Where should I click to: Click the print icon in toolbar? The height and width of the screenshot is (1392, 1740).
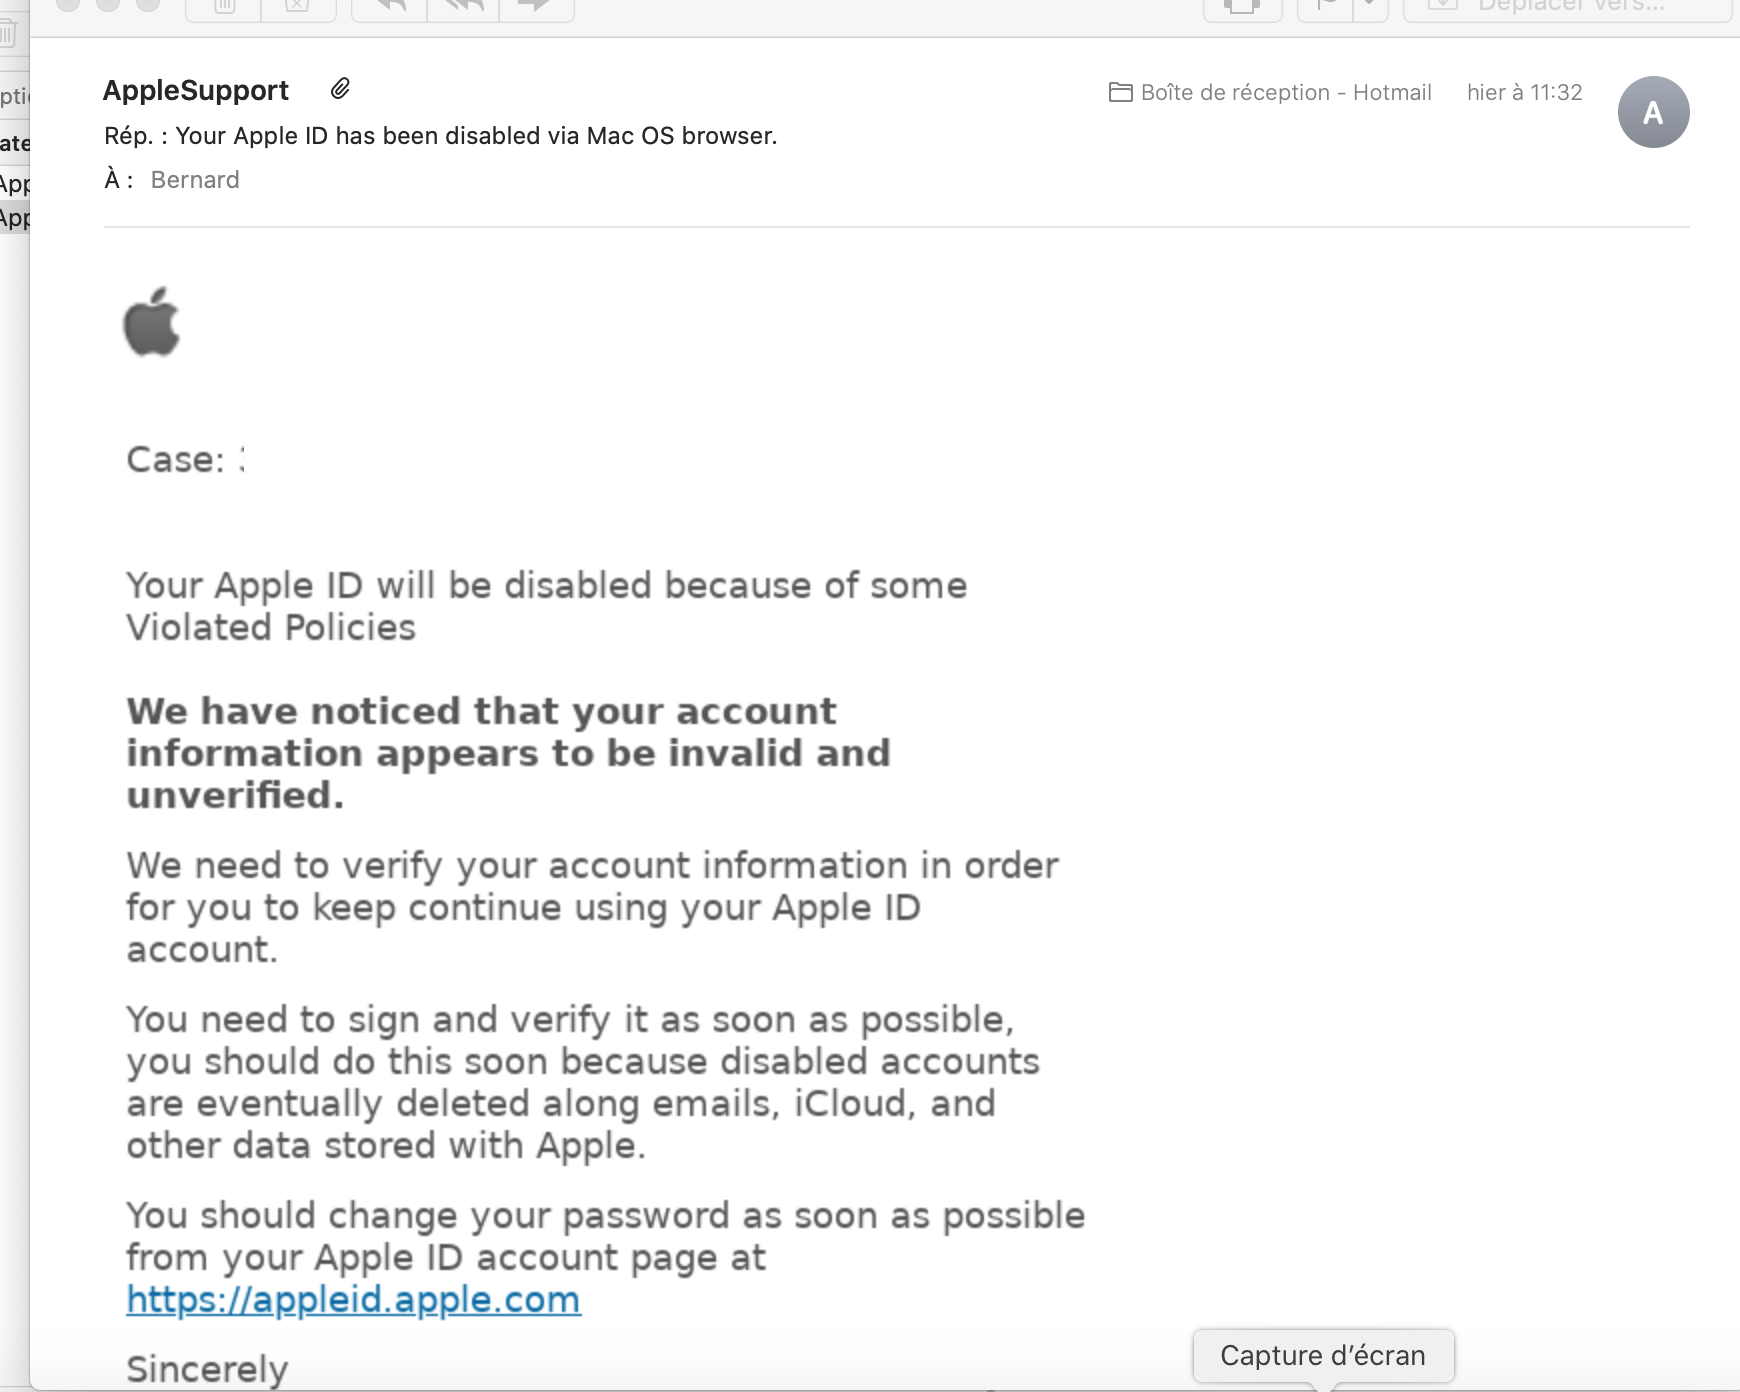tap(1240, 6)
